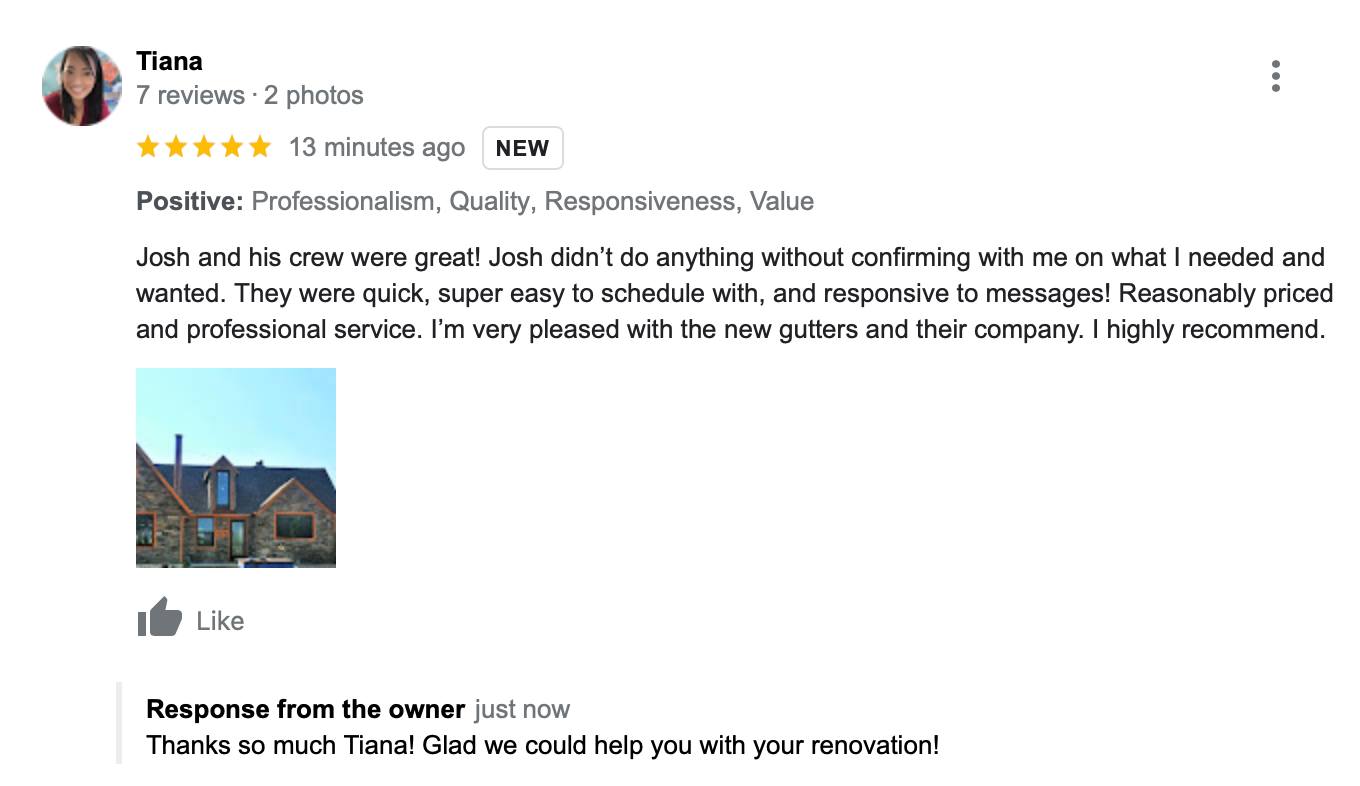Click the owner's "Thanks so much Tiana!" reply
Image resolution: width=1360 pixels, height=786 pixels.
click(x=542, y=745)
